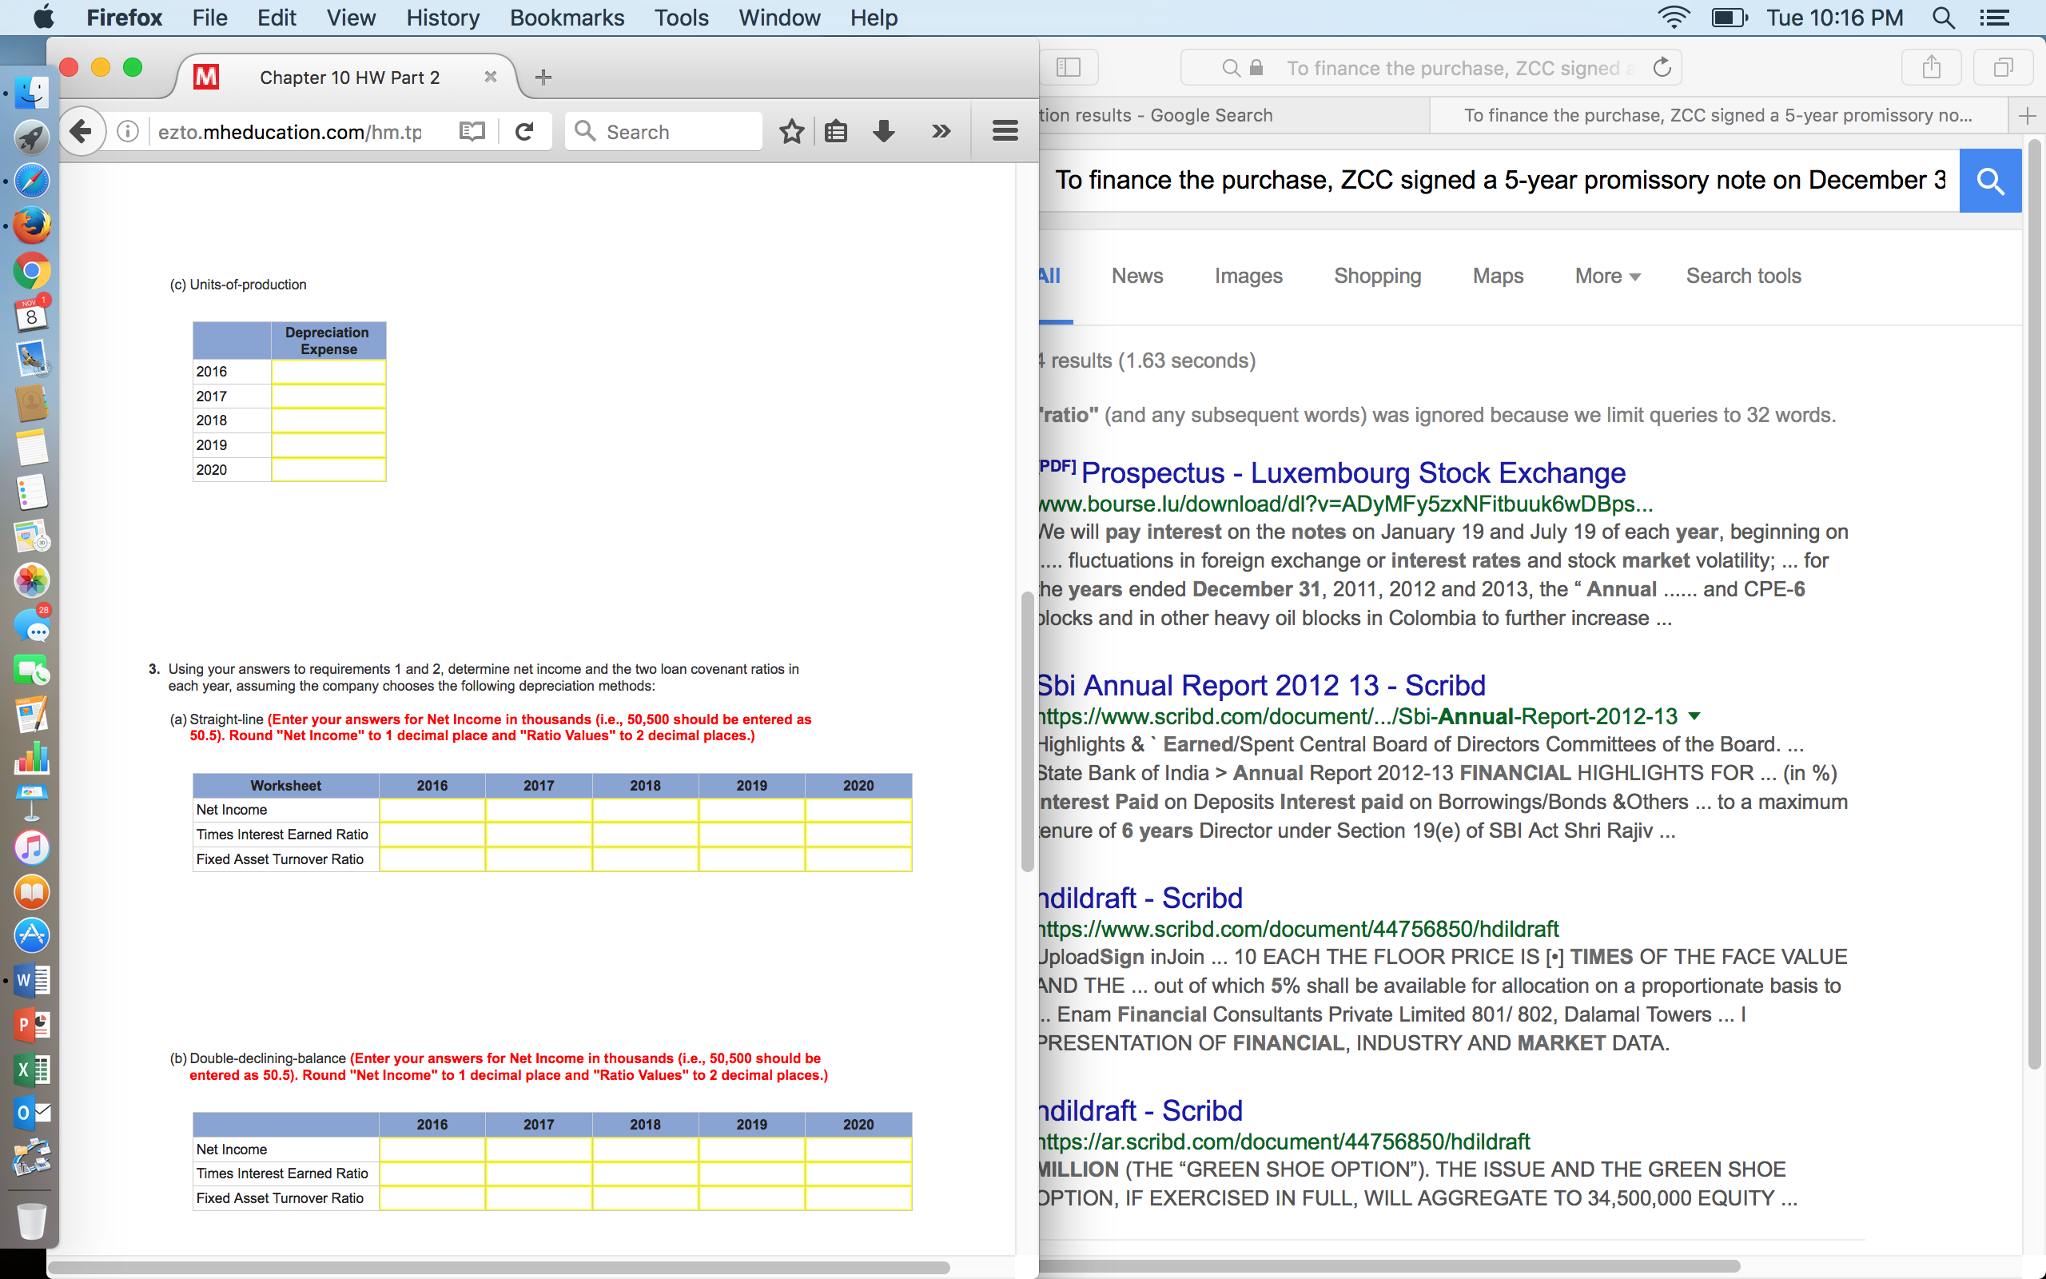The height and width of the screenshot is (1279, 2046).
Task: Click the Net Income input field for 2016
Action: 432,809
